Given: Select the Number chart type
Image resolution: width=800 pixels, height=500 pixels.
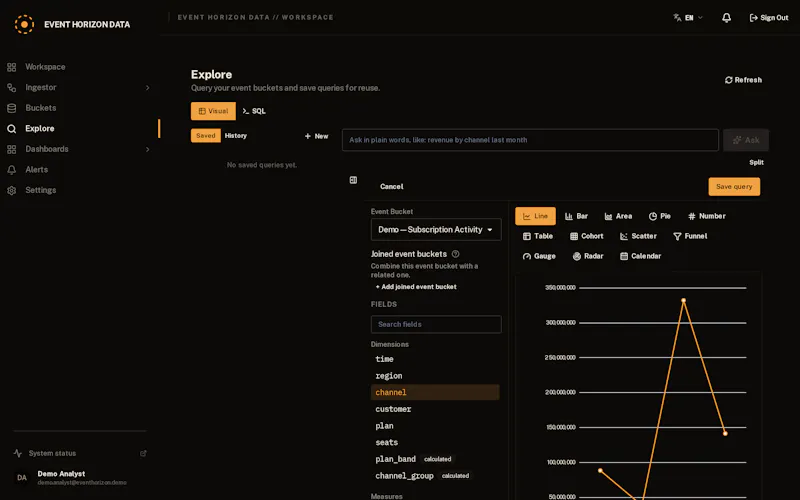Looking at the screenshot, I should click(x=707, y=216).
